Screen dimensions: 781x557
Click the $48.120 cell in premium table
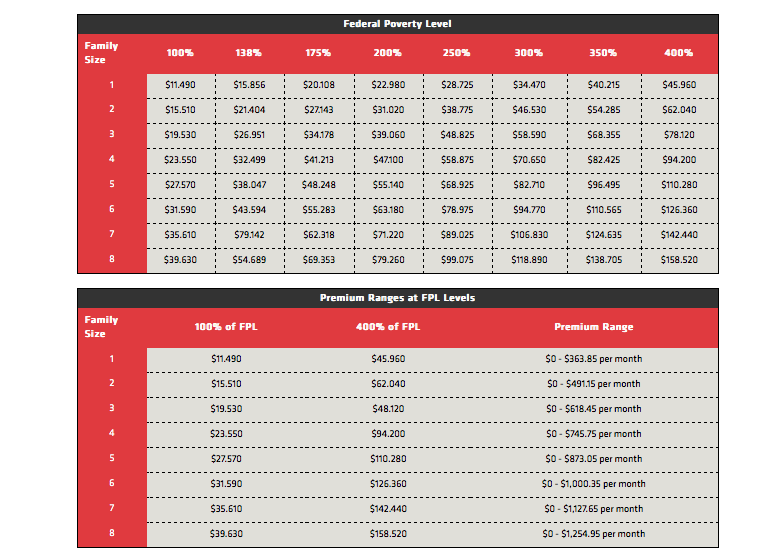[388, 409]
